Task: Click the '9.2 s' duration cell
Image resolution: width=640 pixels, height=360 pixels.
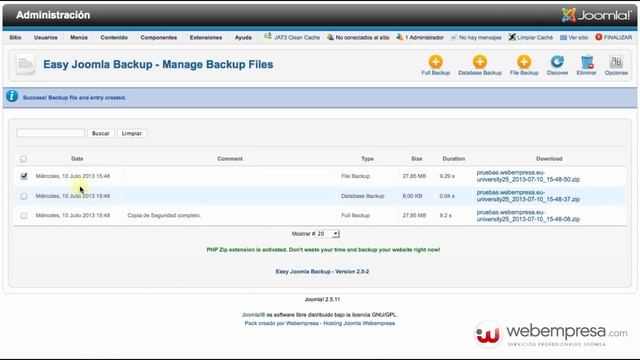Action: [445, 216]
